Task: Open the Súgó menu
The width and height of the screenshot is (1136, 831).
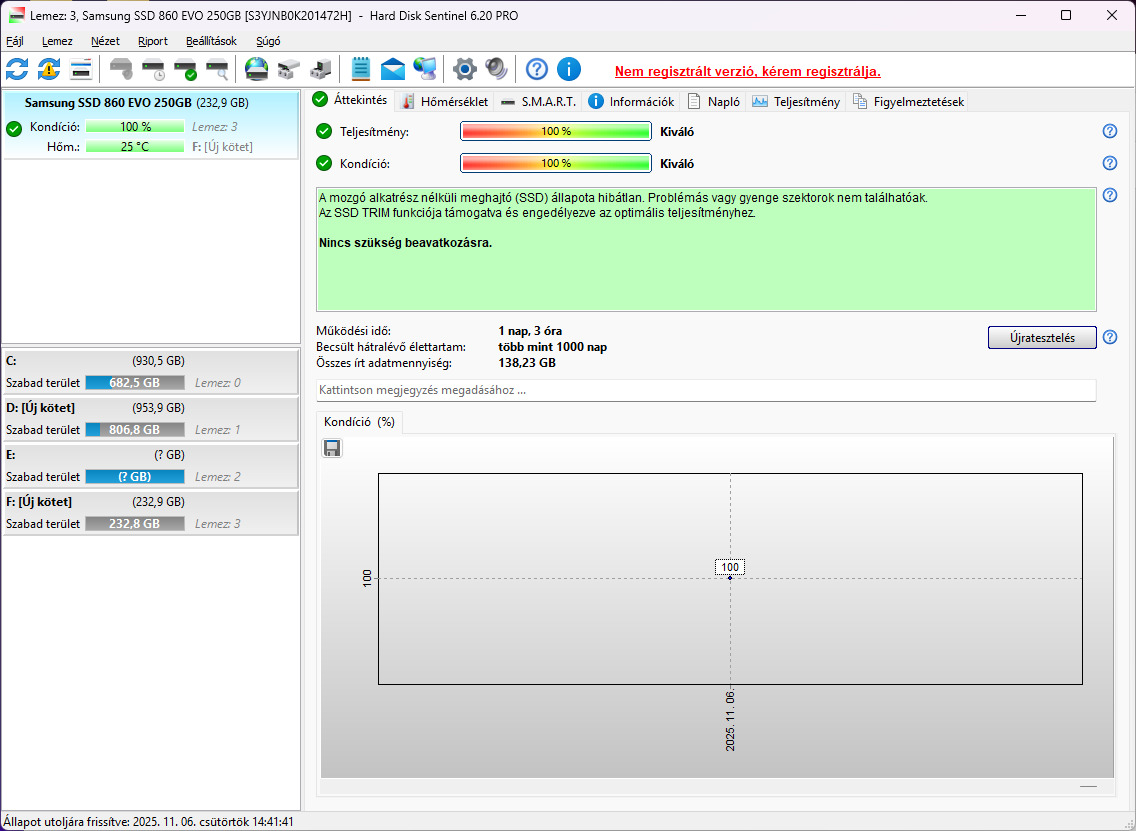Action: point(268,41)
